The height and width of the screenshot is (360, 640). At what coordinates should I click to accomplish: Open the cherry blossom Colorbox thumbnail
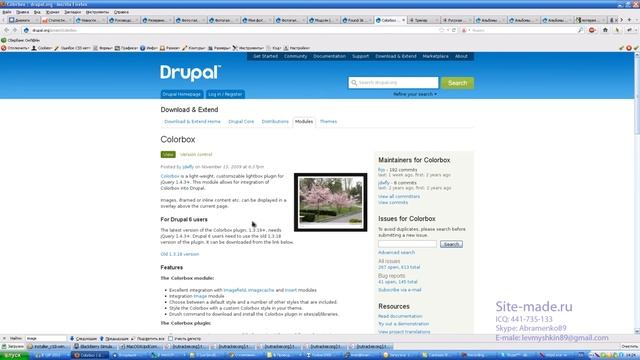pos(331,202)
